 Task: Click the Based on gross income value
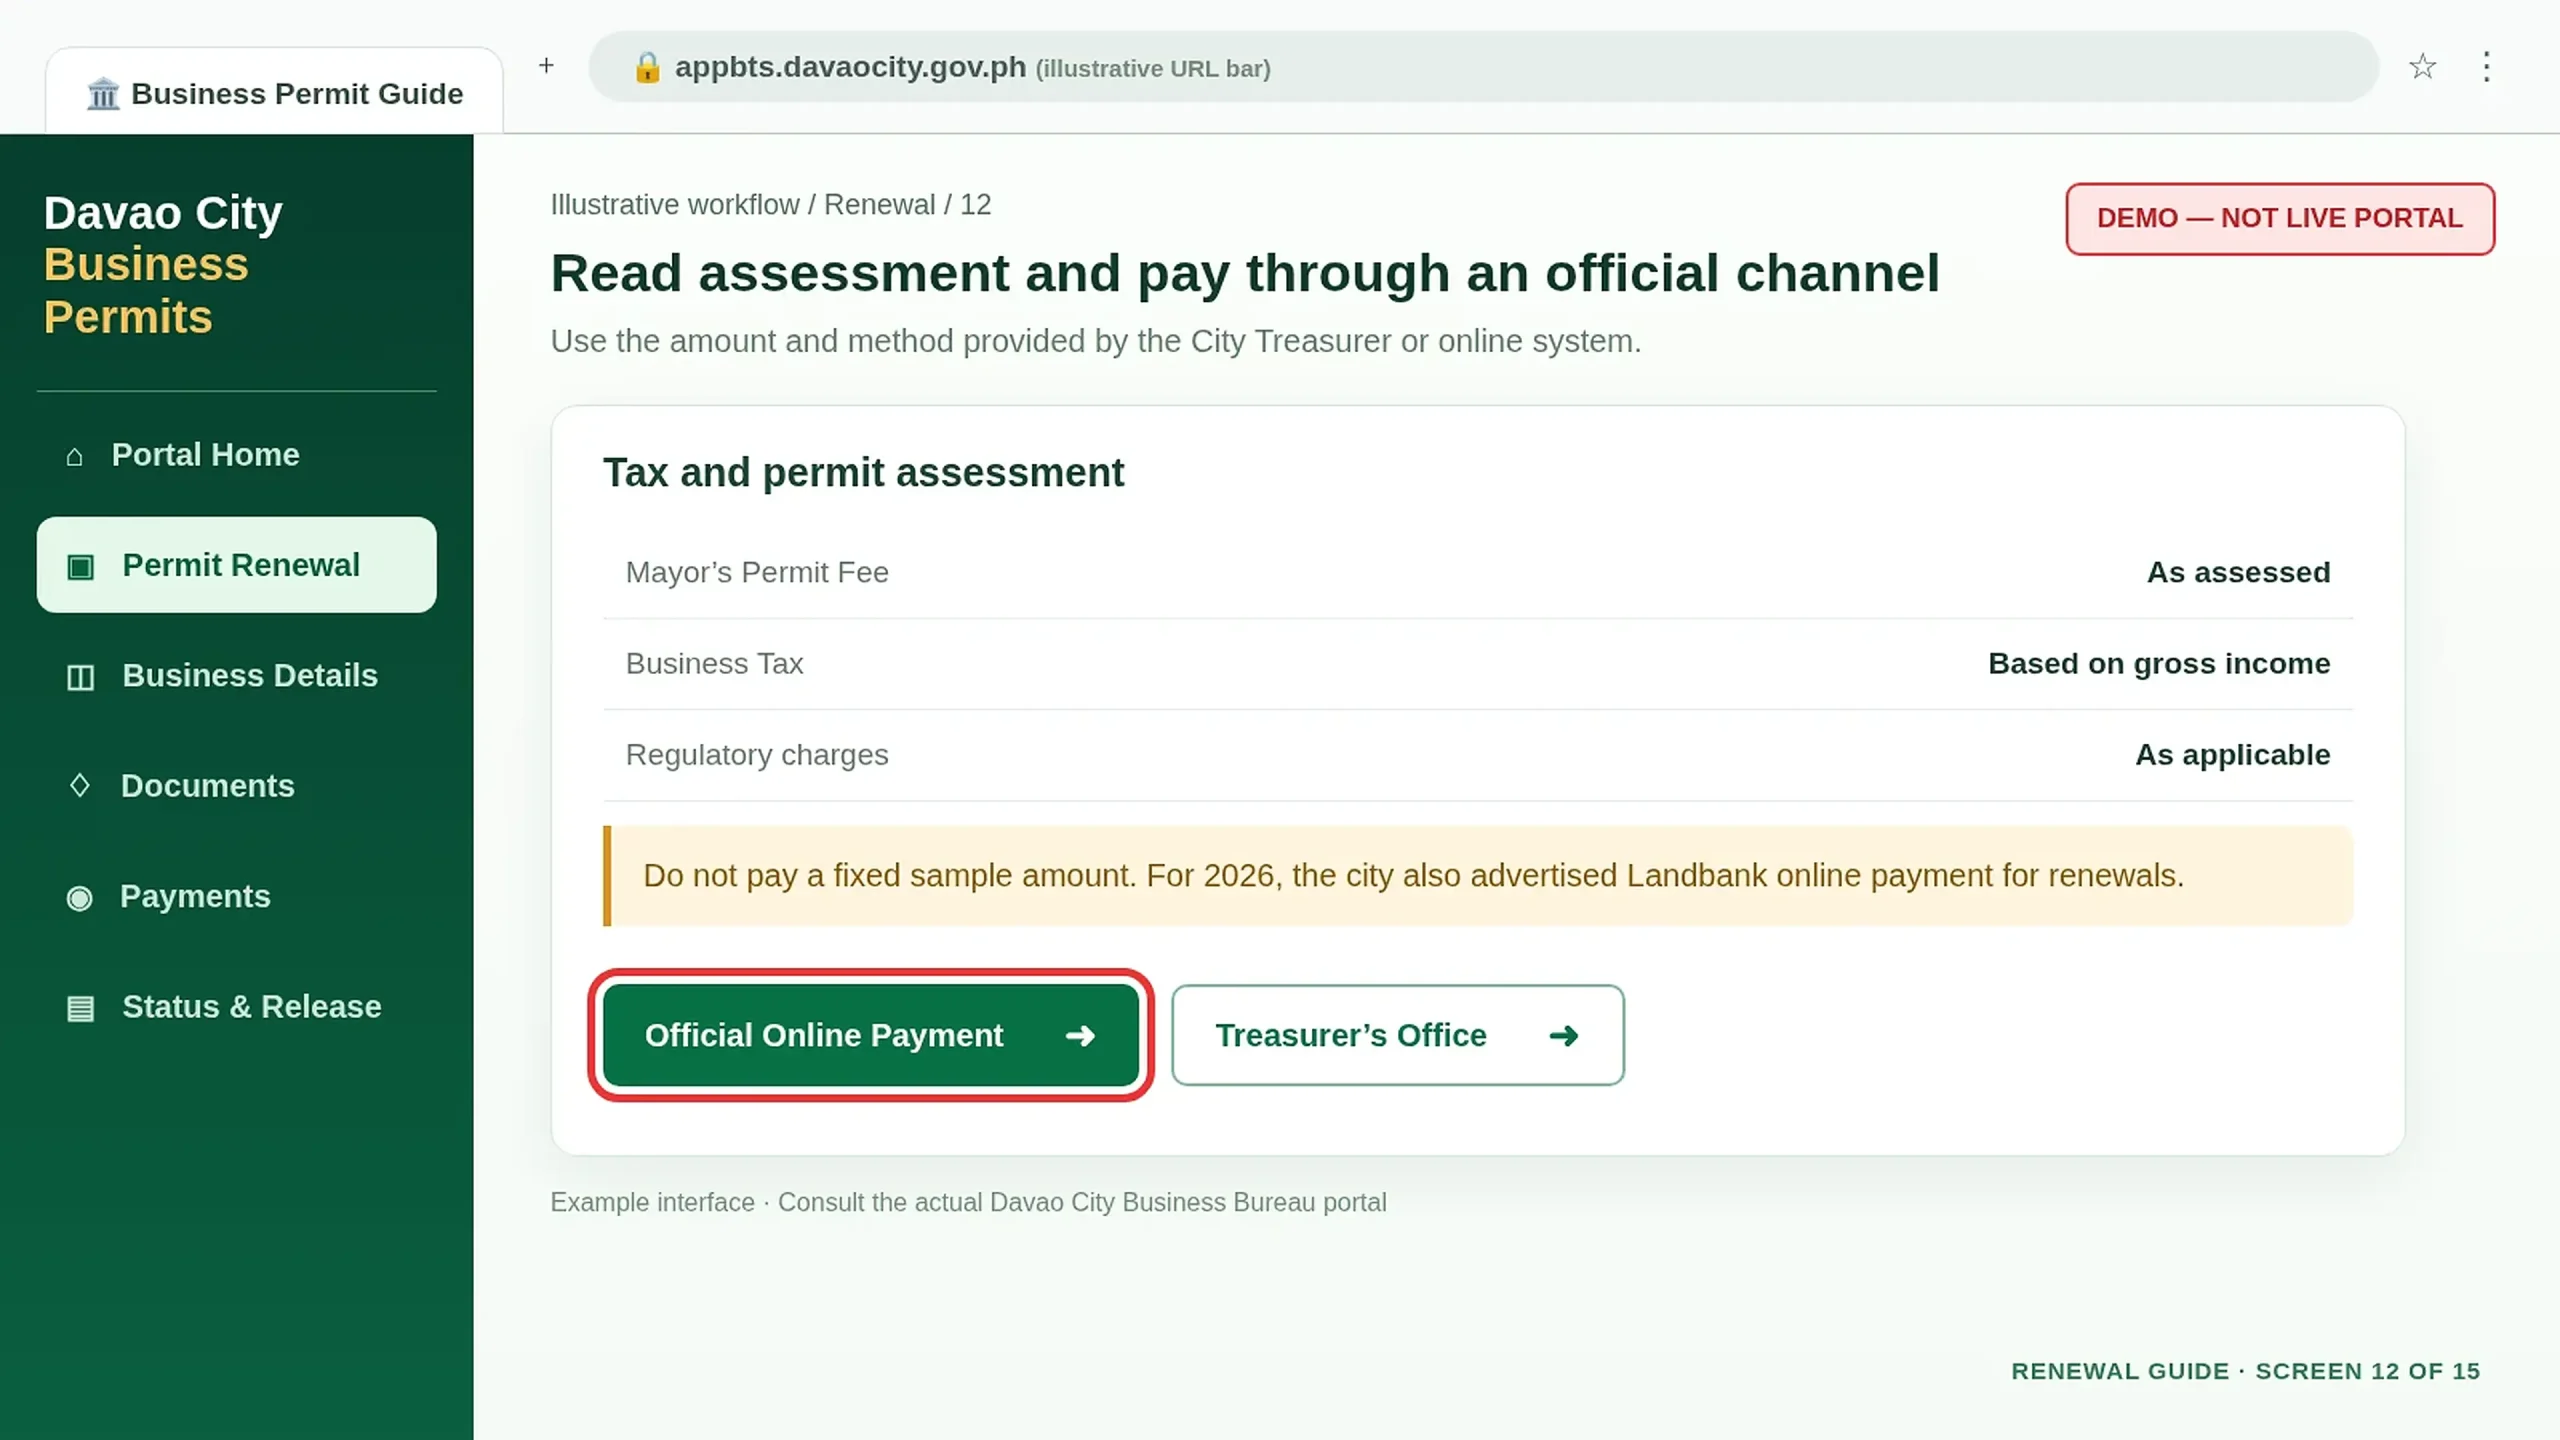[2158, 664]
